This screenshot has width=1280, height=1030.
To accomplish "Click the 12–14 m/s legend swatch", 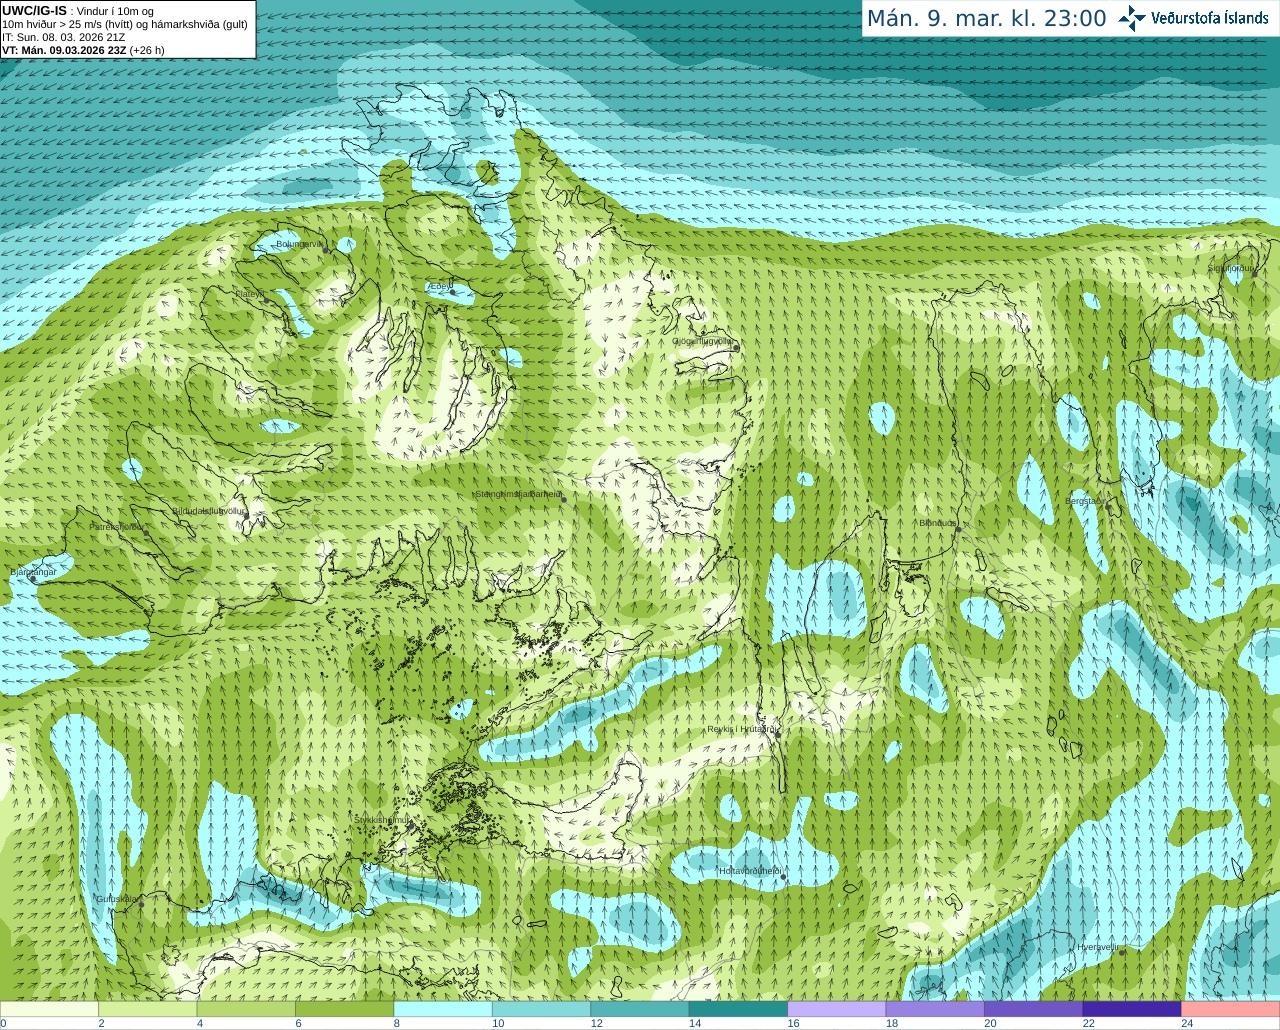I will [x=640, y=1009].
